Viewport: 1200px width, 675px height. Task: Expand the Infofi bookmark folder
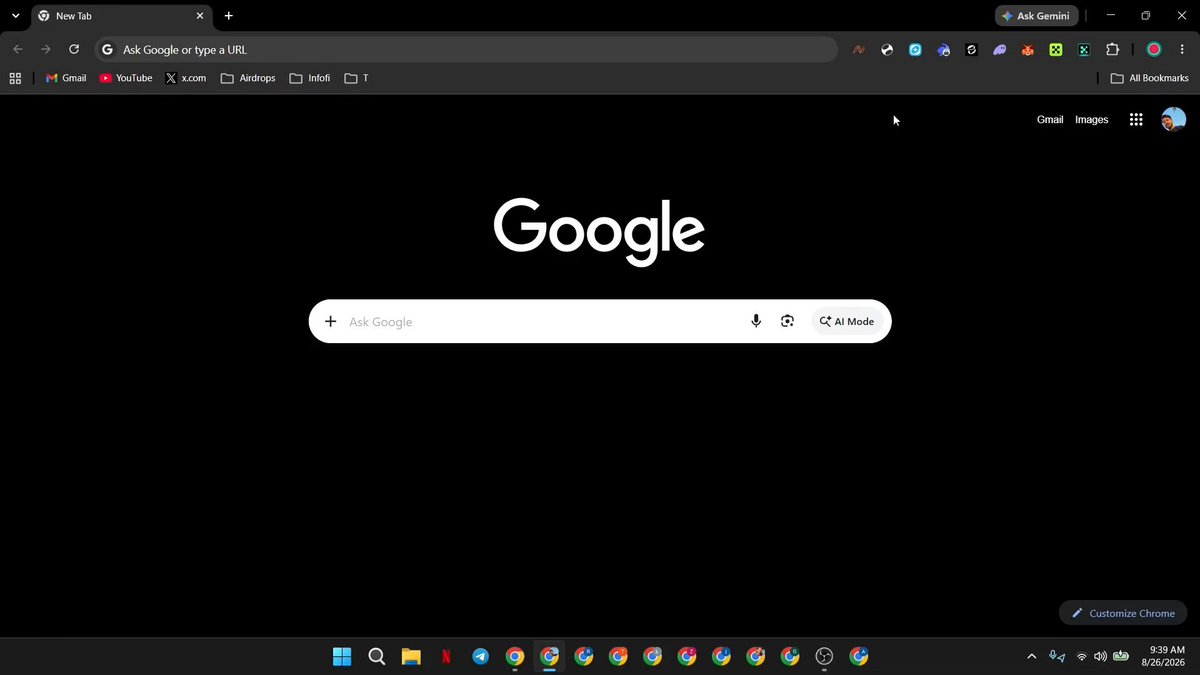[x=310, y=78]
